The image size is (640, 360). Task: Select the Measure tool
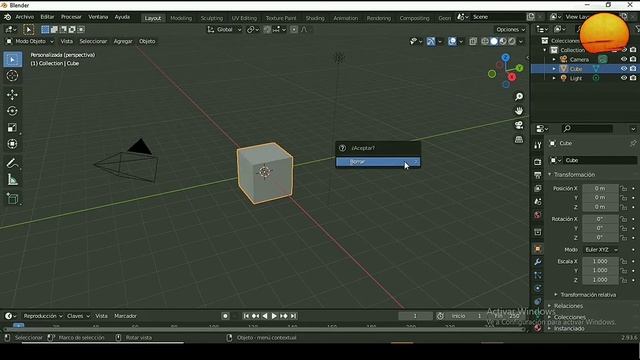(x=12, y=180)
